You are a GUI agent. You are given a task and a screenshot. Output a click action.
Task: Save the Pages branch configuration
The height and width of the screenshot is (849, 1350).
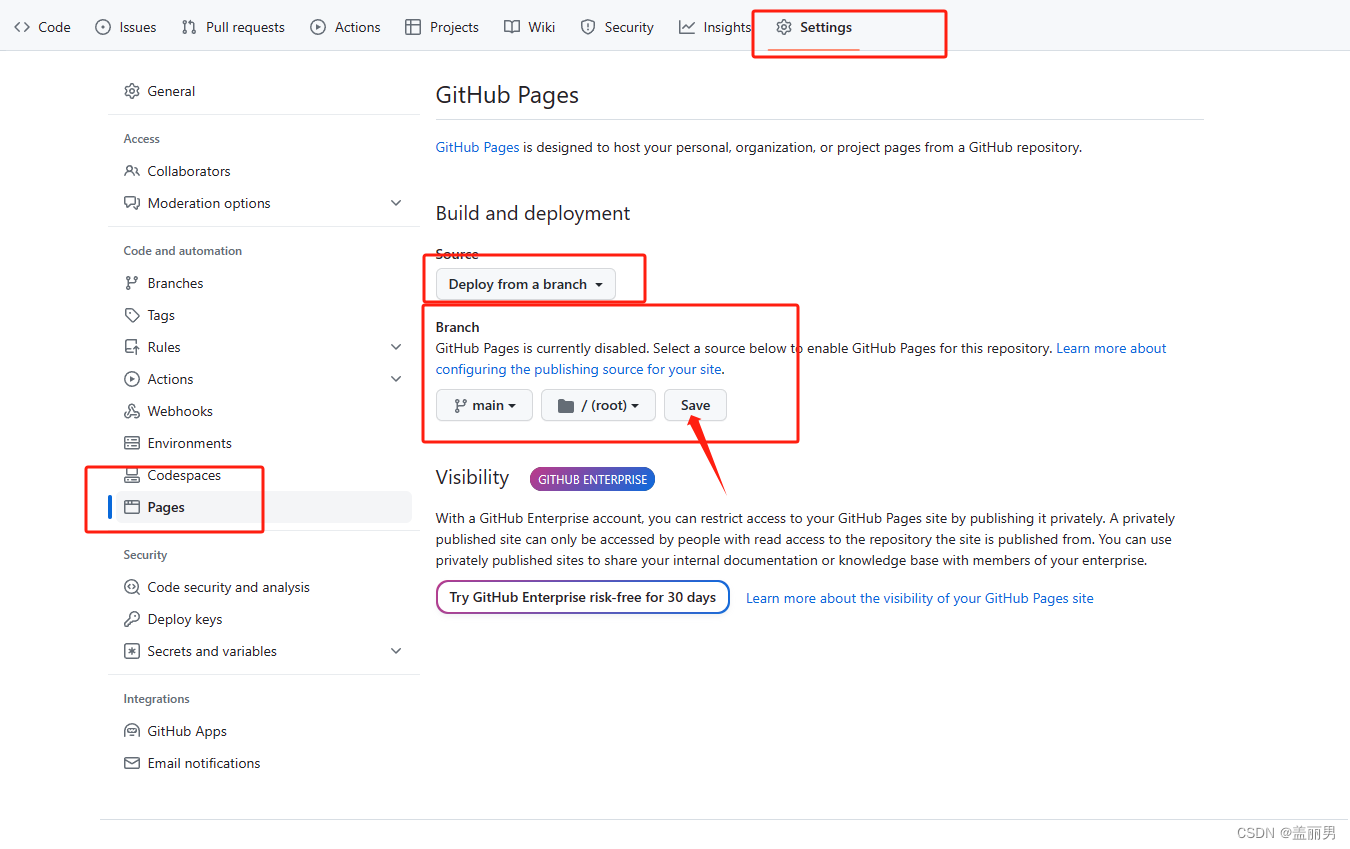pos(695,405)
